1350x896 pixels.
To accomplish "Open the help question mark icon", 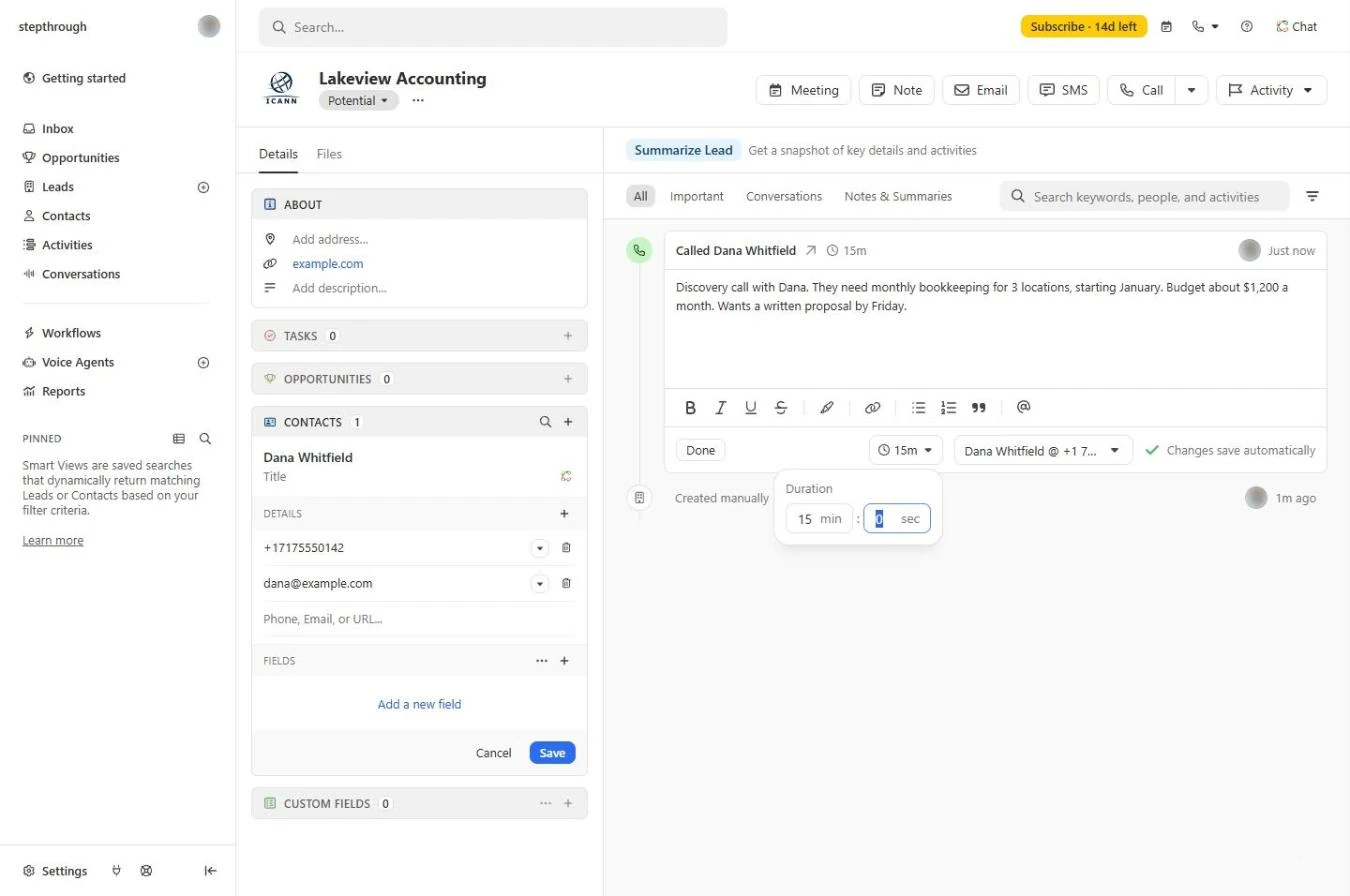I will point(1246,27).
